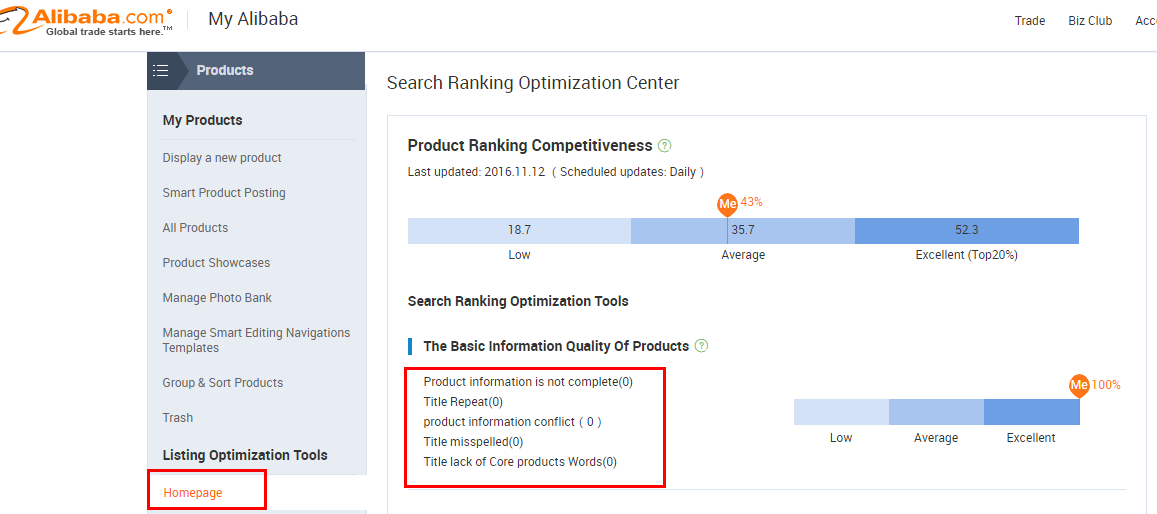Click the orange Me marker at 100%
This screenshot has width=1157, height=514.
(x=1079, y=385)
